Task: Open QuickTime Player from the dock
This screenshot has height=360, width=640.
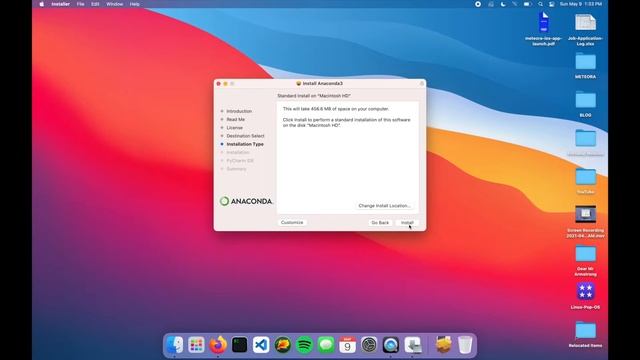Action: click(391, 345)
